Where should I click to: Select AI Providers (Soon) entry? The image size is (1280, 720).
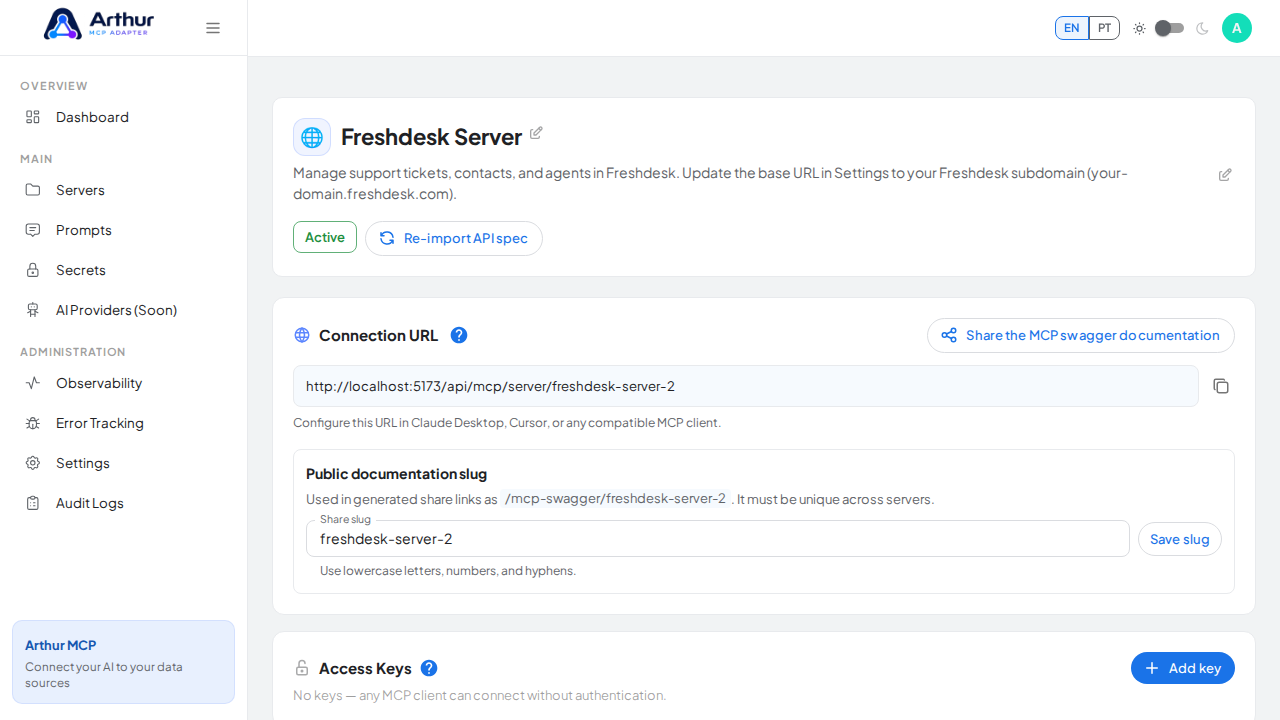point(123,310)
